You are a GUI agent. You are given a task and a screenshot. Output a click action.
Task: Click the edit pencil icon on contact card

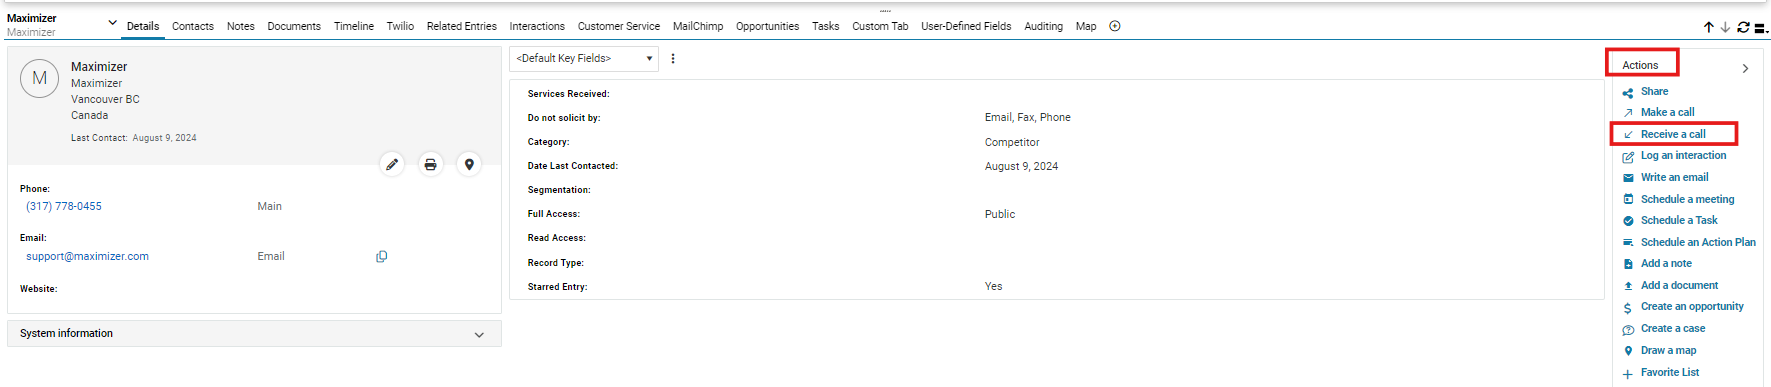click(392, 165)
